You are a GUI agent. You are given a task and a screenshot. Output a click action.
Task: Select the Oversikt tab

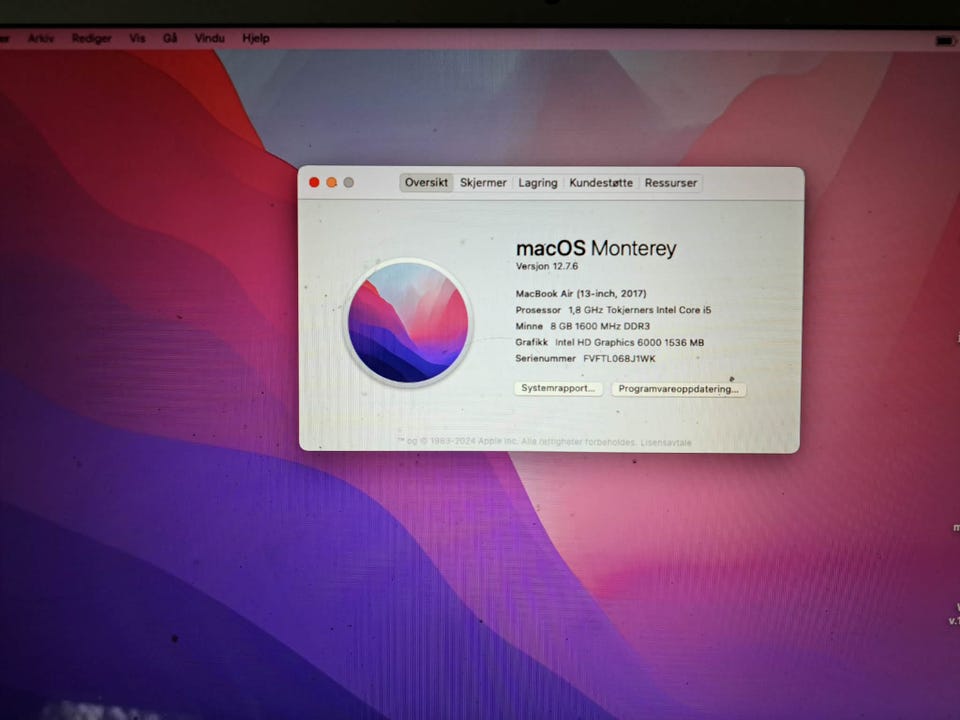[x=426, y=182]
